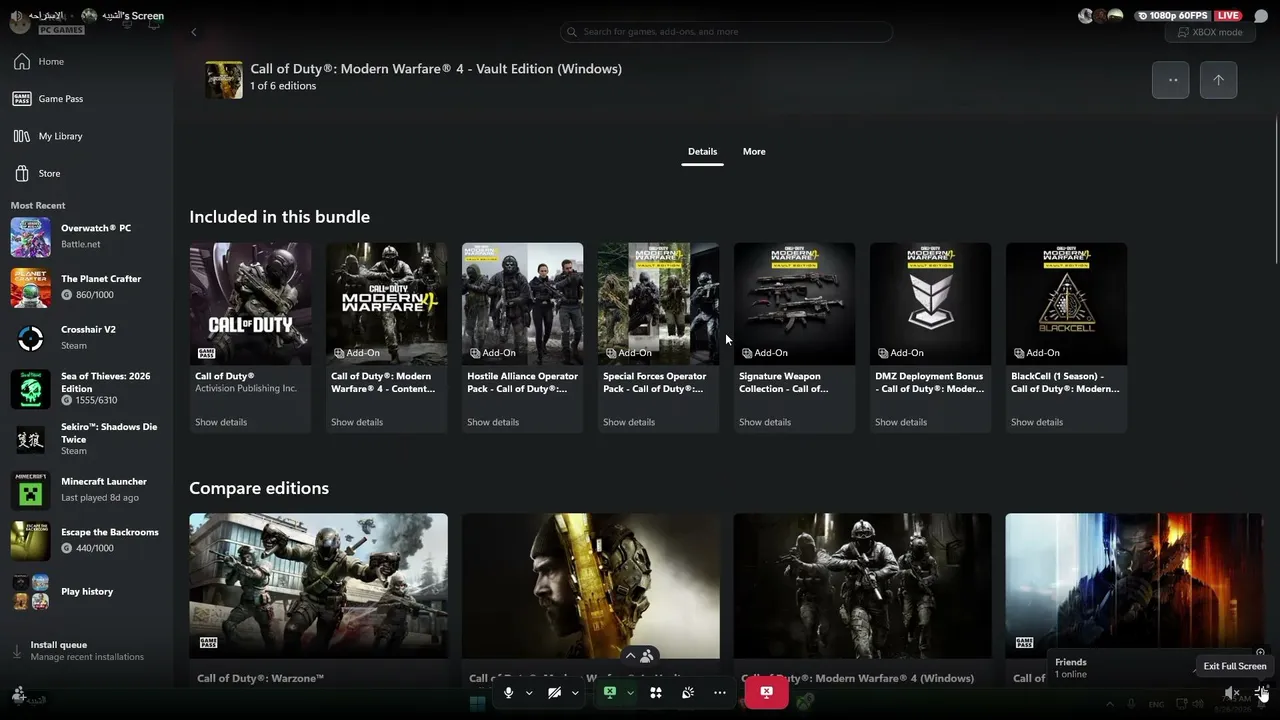Click the search games field
This screenshot has height=720, width=1280.
tap(726, 32)
